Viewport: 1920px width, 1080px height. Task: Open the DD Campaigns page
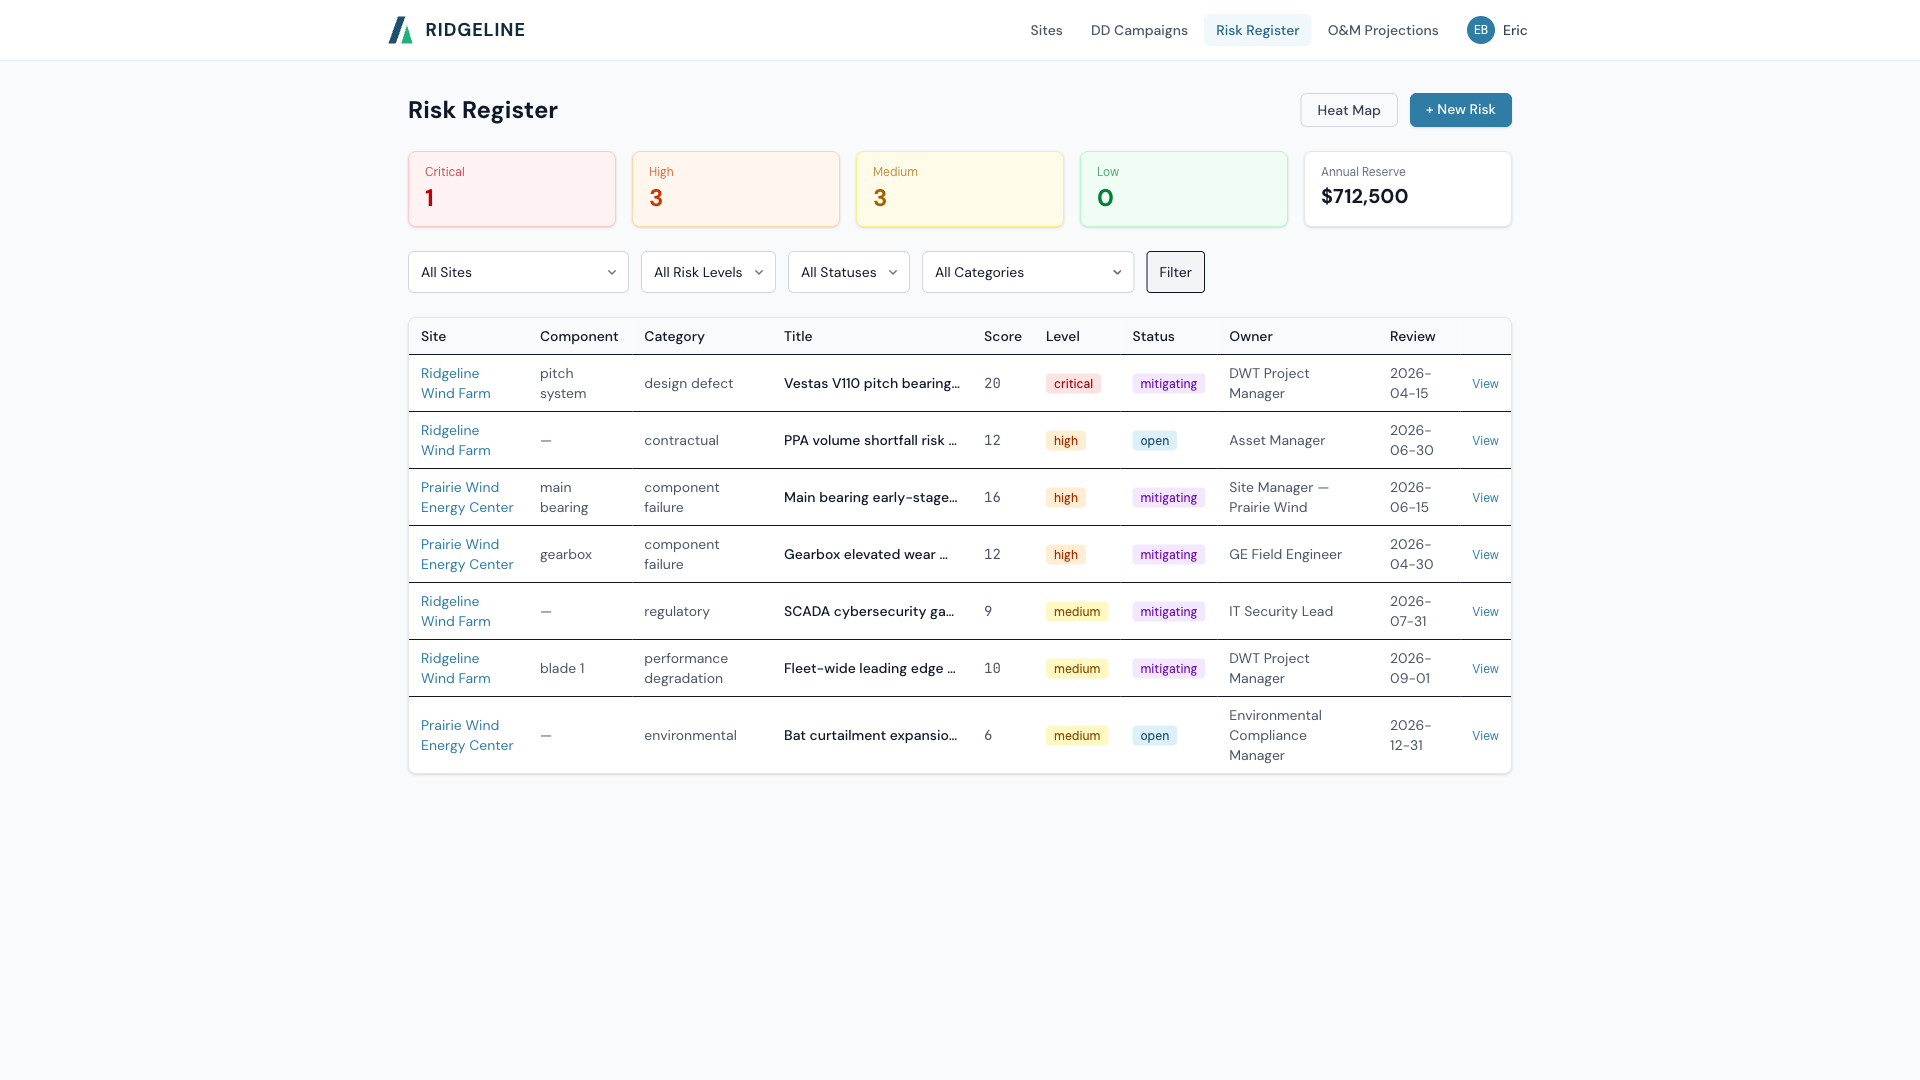(1139, 30)
